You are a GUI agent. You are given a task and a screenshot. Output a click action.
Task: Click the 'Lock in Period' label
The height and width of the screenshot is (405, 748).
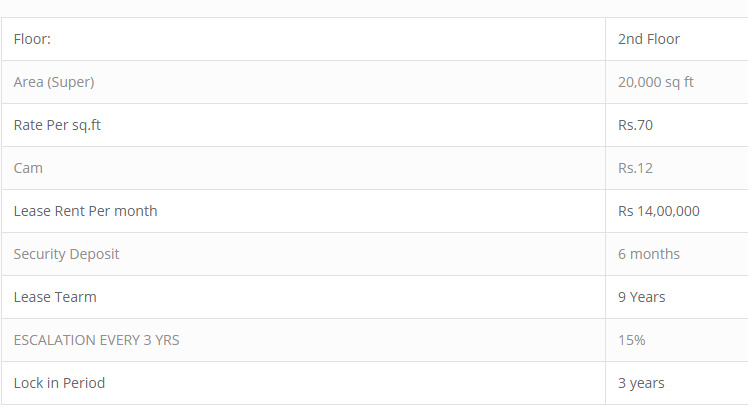[59, 383]
